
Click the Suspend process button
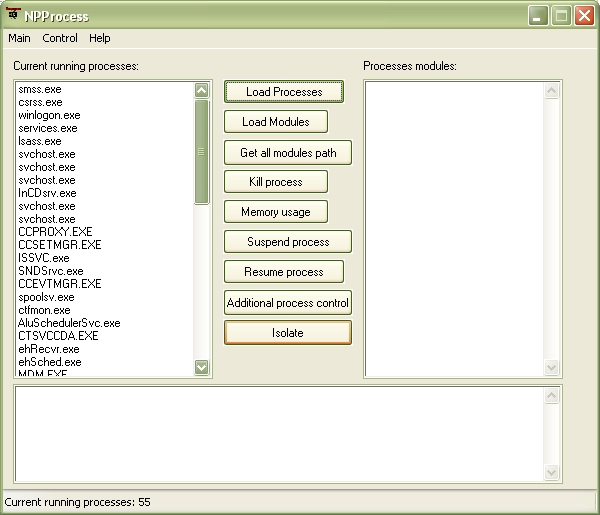pyautogui.click(x=288, y=241)
